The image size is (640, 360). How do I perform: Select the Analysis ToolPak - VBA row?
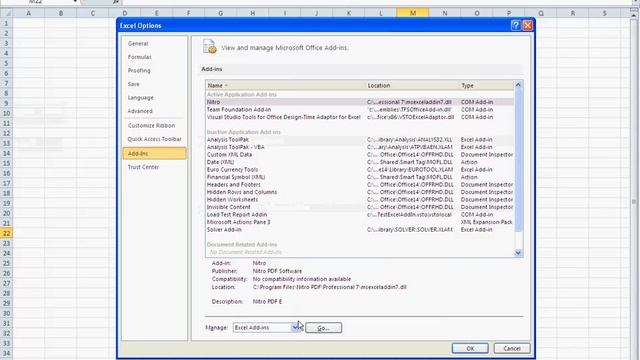coord(360,147)
